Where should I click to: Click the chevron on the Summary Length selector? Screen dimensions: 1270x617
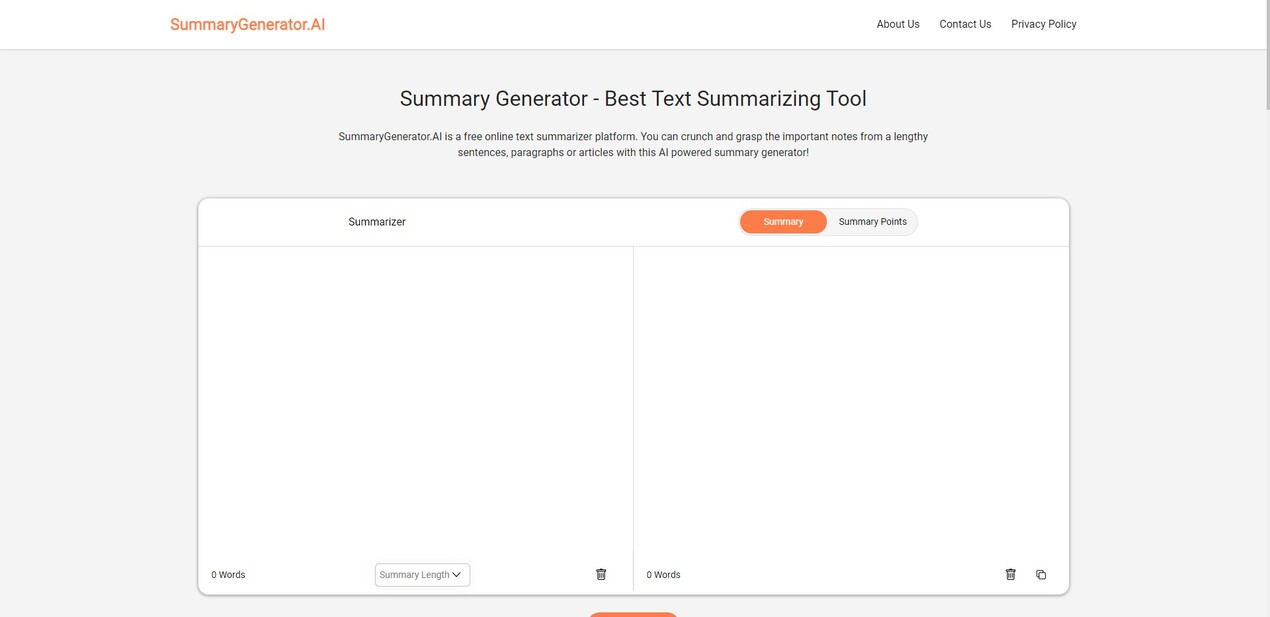[455, 572]
